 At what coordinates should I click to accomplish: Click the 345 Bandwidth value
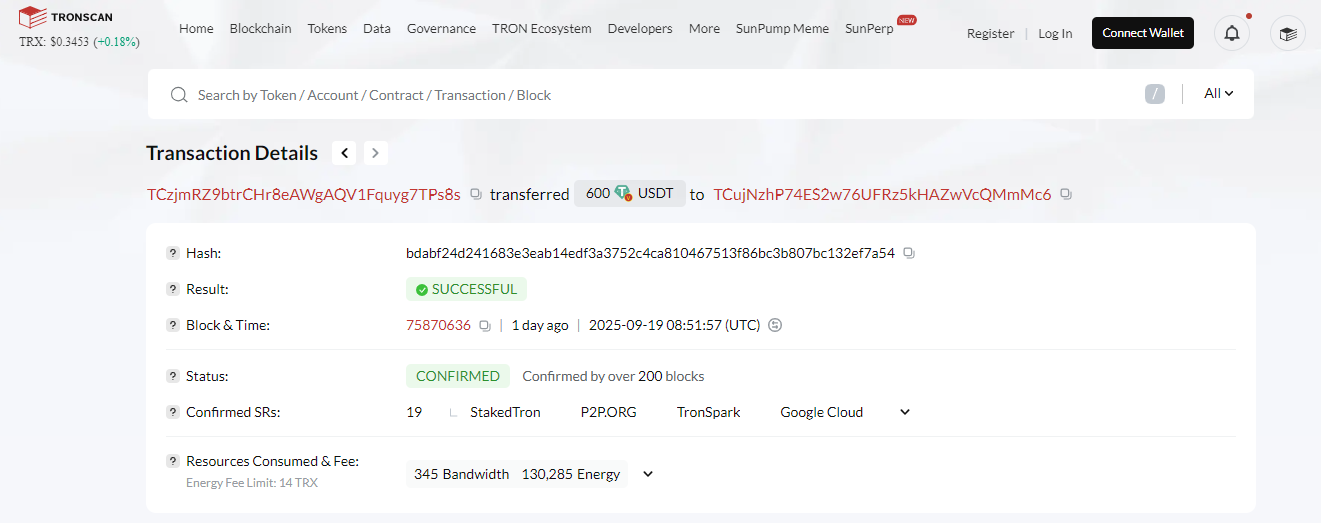coord(461,474)
